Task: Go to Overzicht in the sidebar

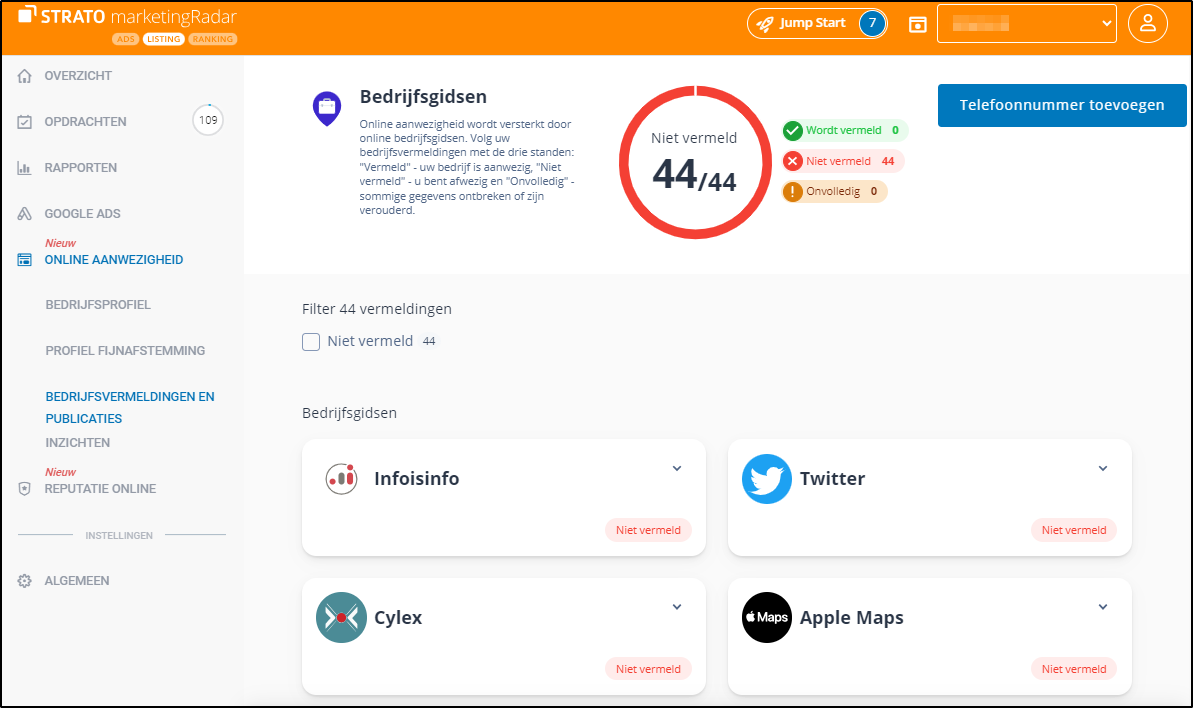Action: tap(78, 76)
